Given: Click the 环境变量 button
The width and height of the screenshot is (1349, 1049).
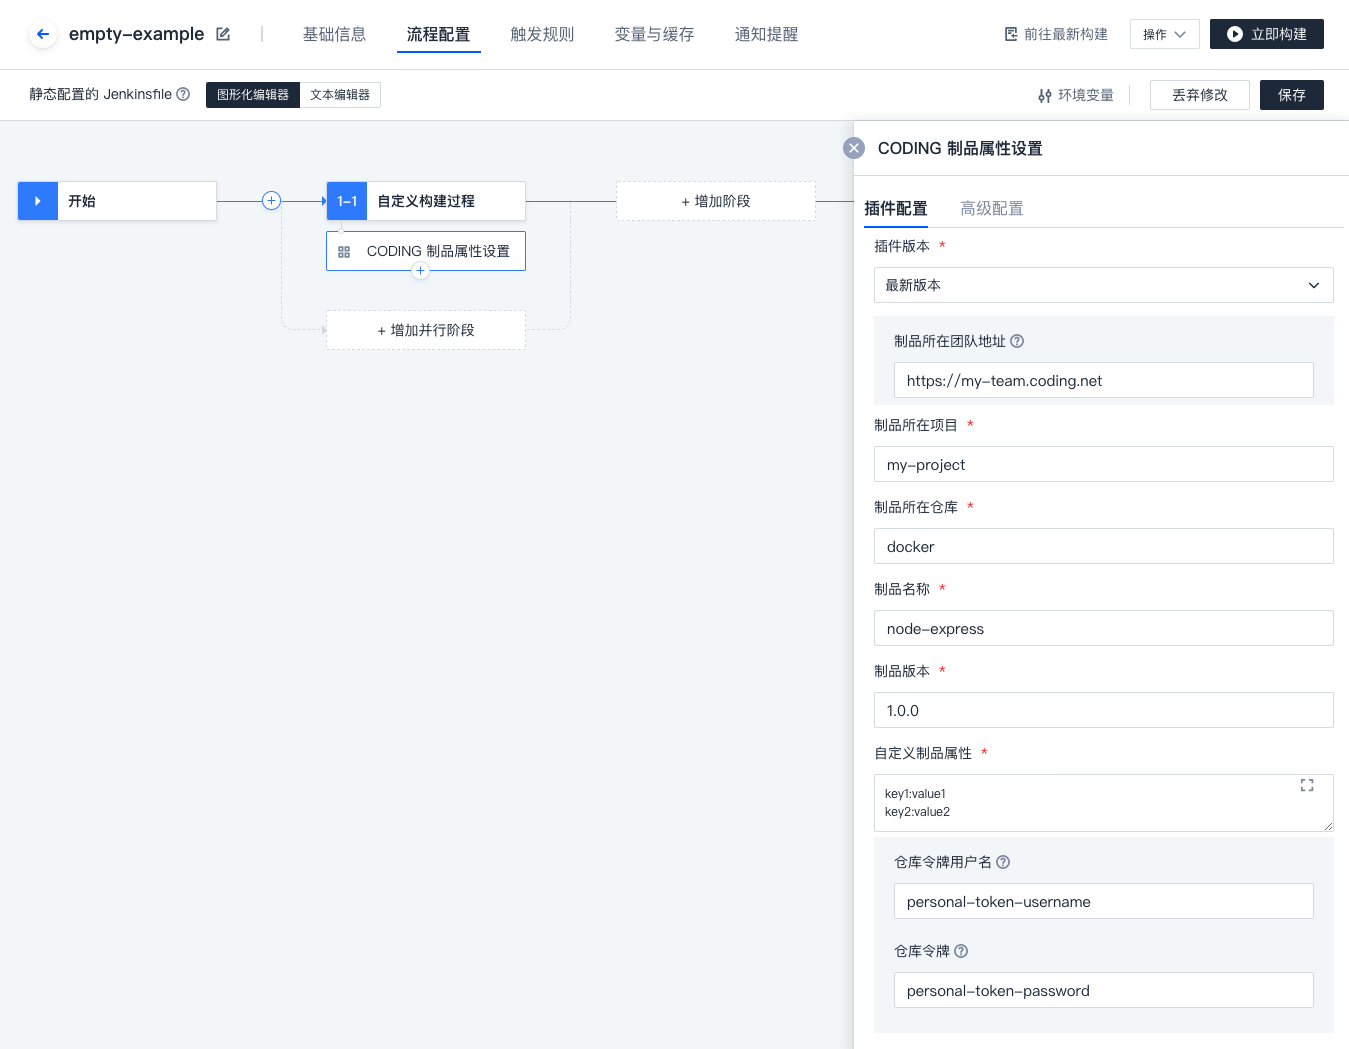Looking at the screenshot, I should 1076,95.
